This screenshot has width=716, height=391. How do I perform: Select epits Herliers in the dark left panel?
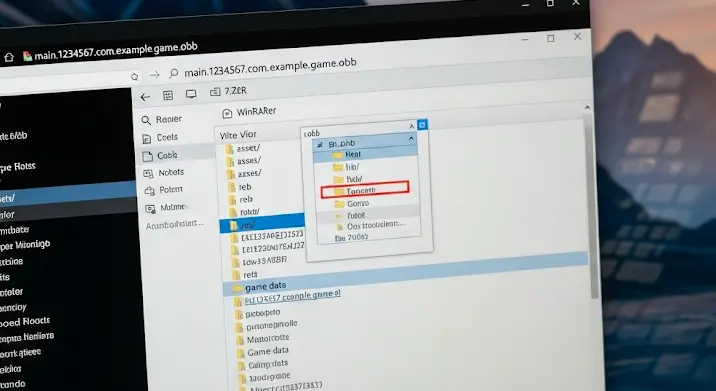[x=27, y=338]
